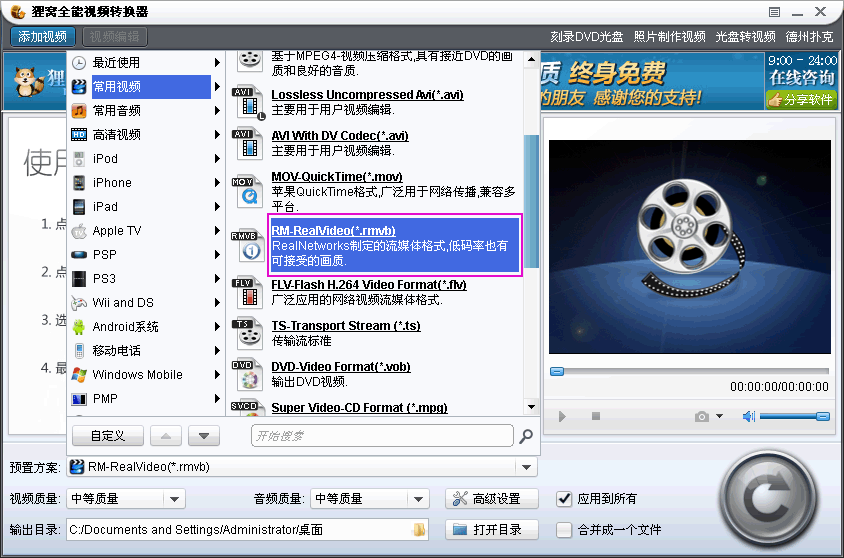The image size is (844, 558).
Task: Click the Lossless AVI format icon
Action: coord(248,103)
